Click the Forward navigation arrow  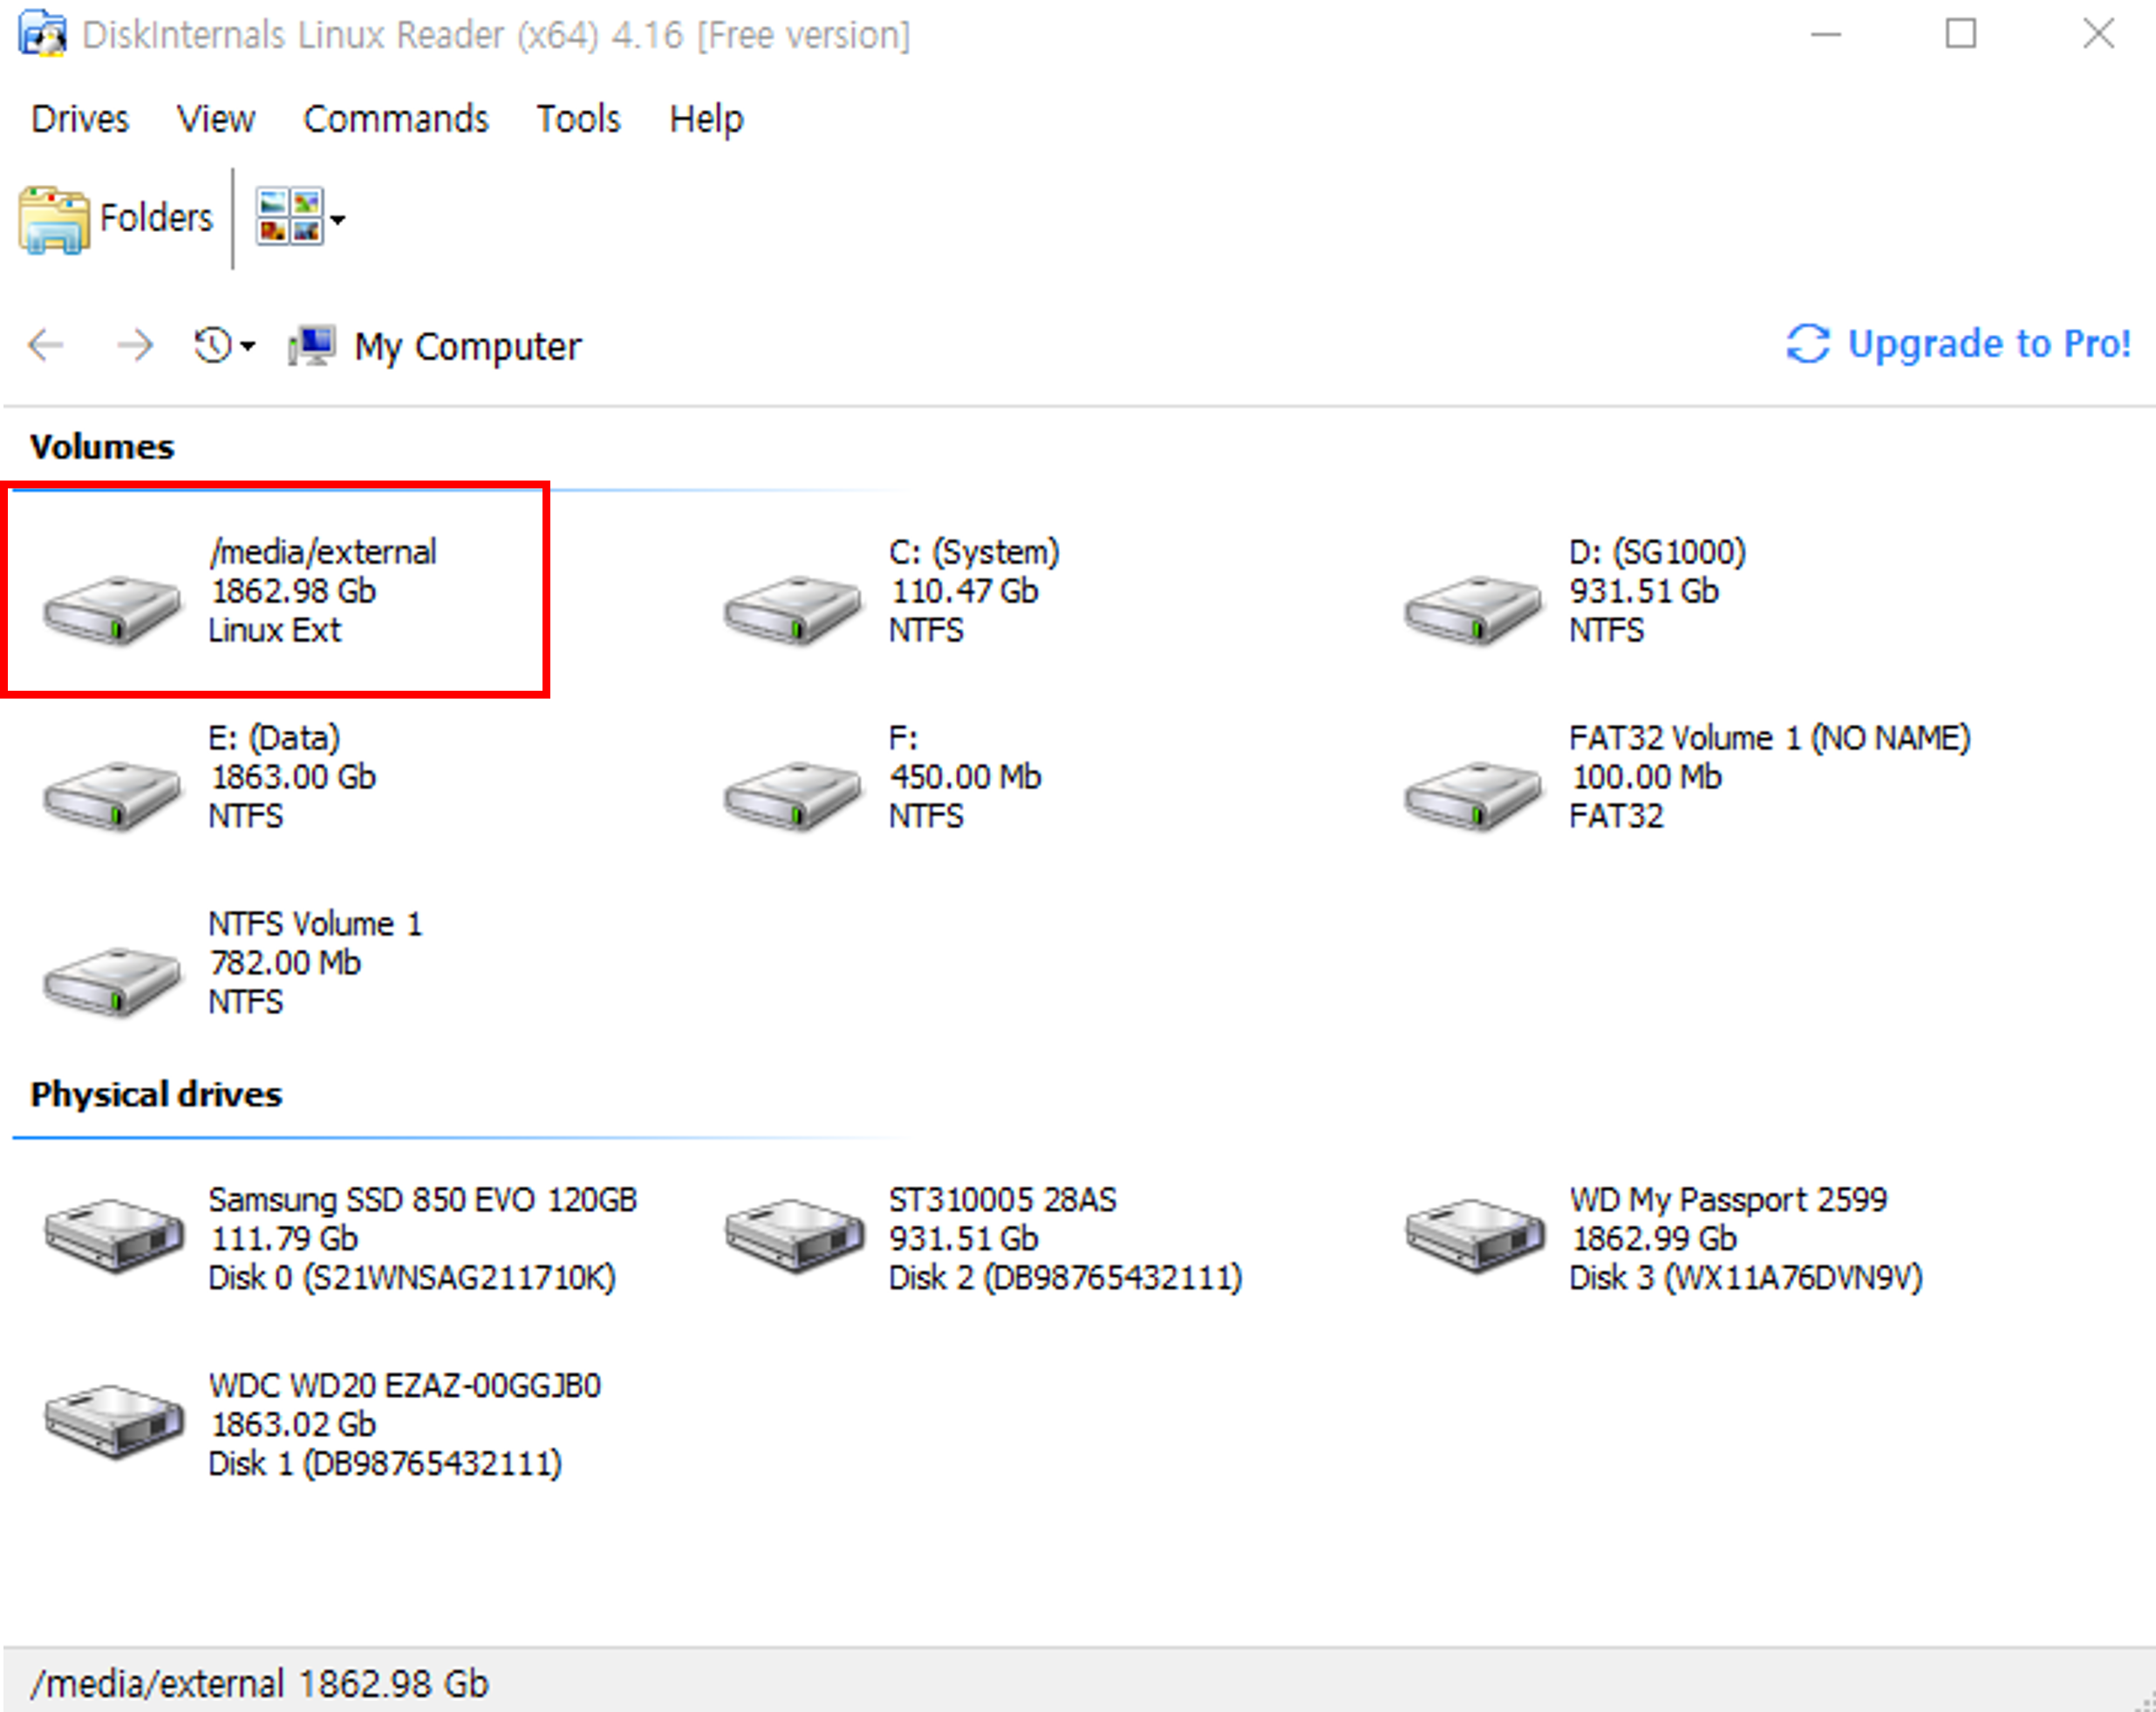point(134,346)
